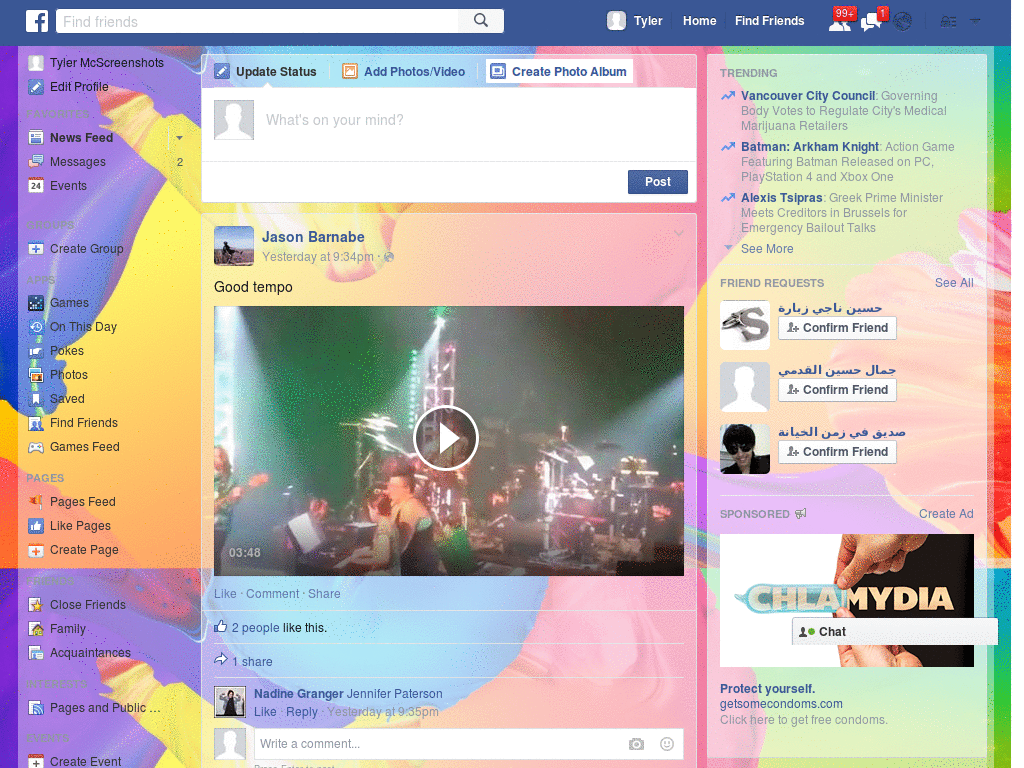
Task: Open post audience globe selector
Action: click(x=389, y=257)
